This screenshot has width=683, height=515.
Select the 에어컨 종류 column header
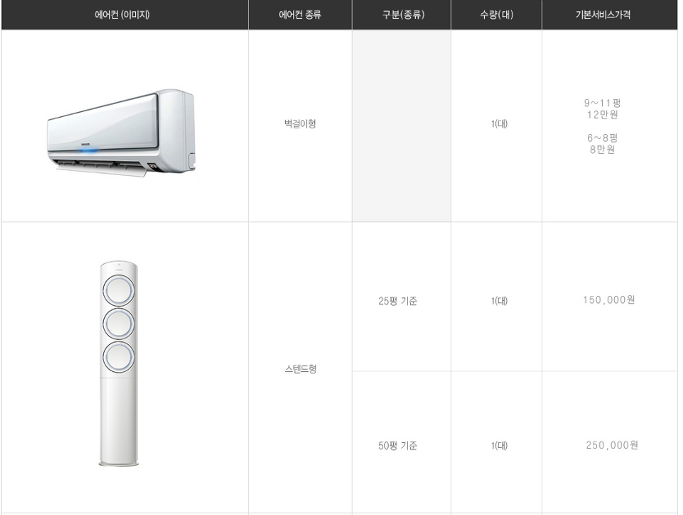pos(300,15)
